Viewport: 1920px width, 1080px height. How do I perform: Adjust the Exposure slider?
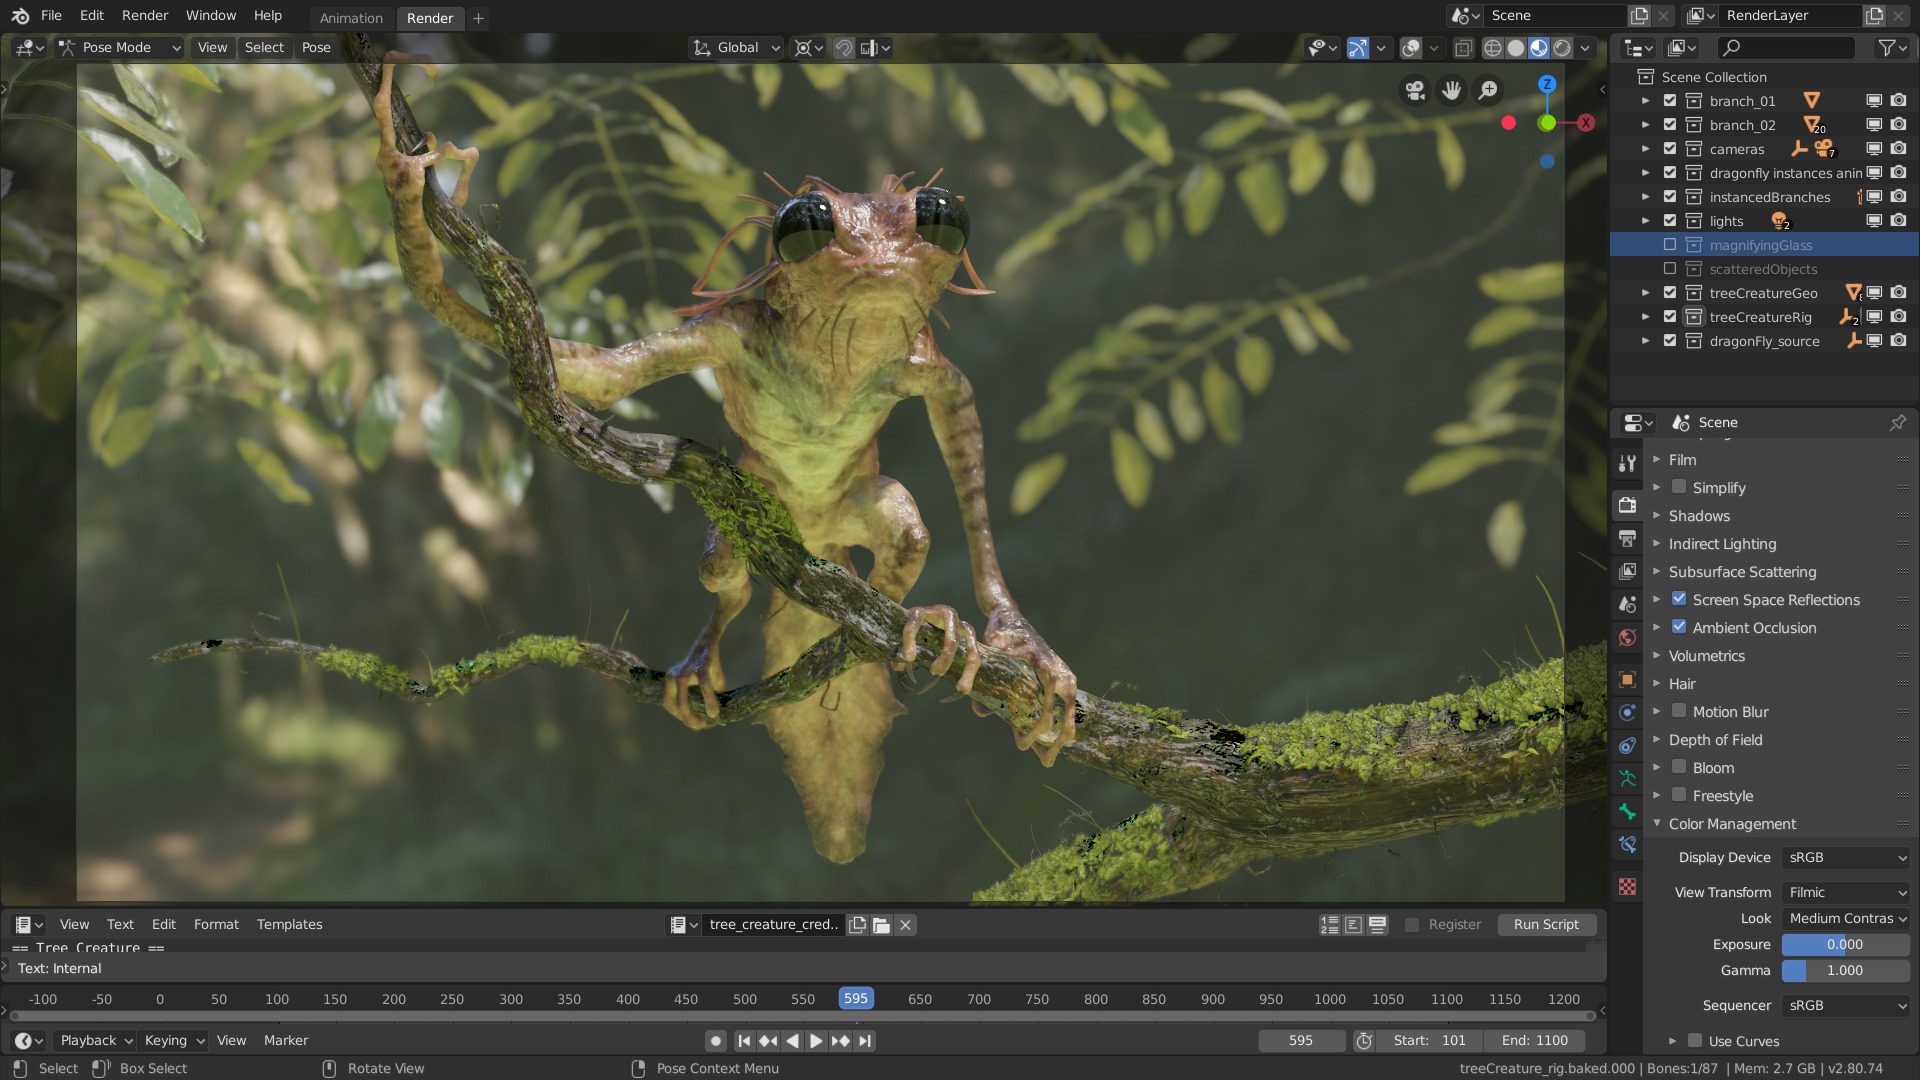pyautogui.click(x=1845, y=944)
